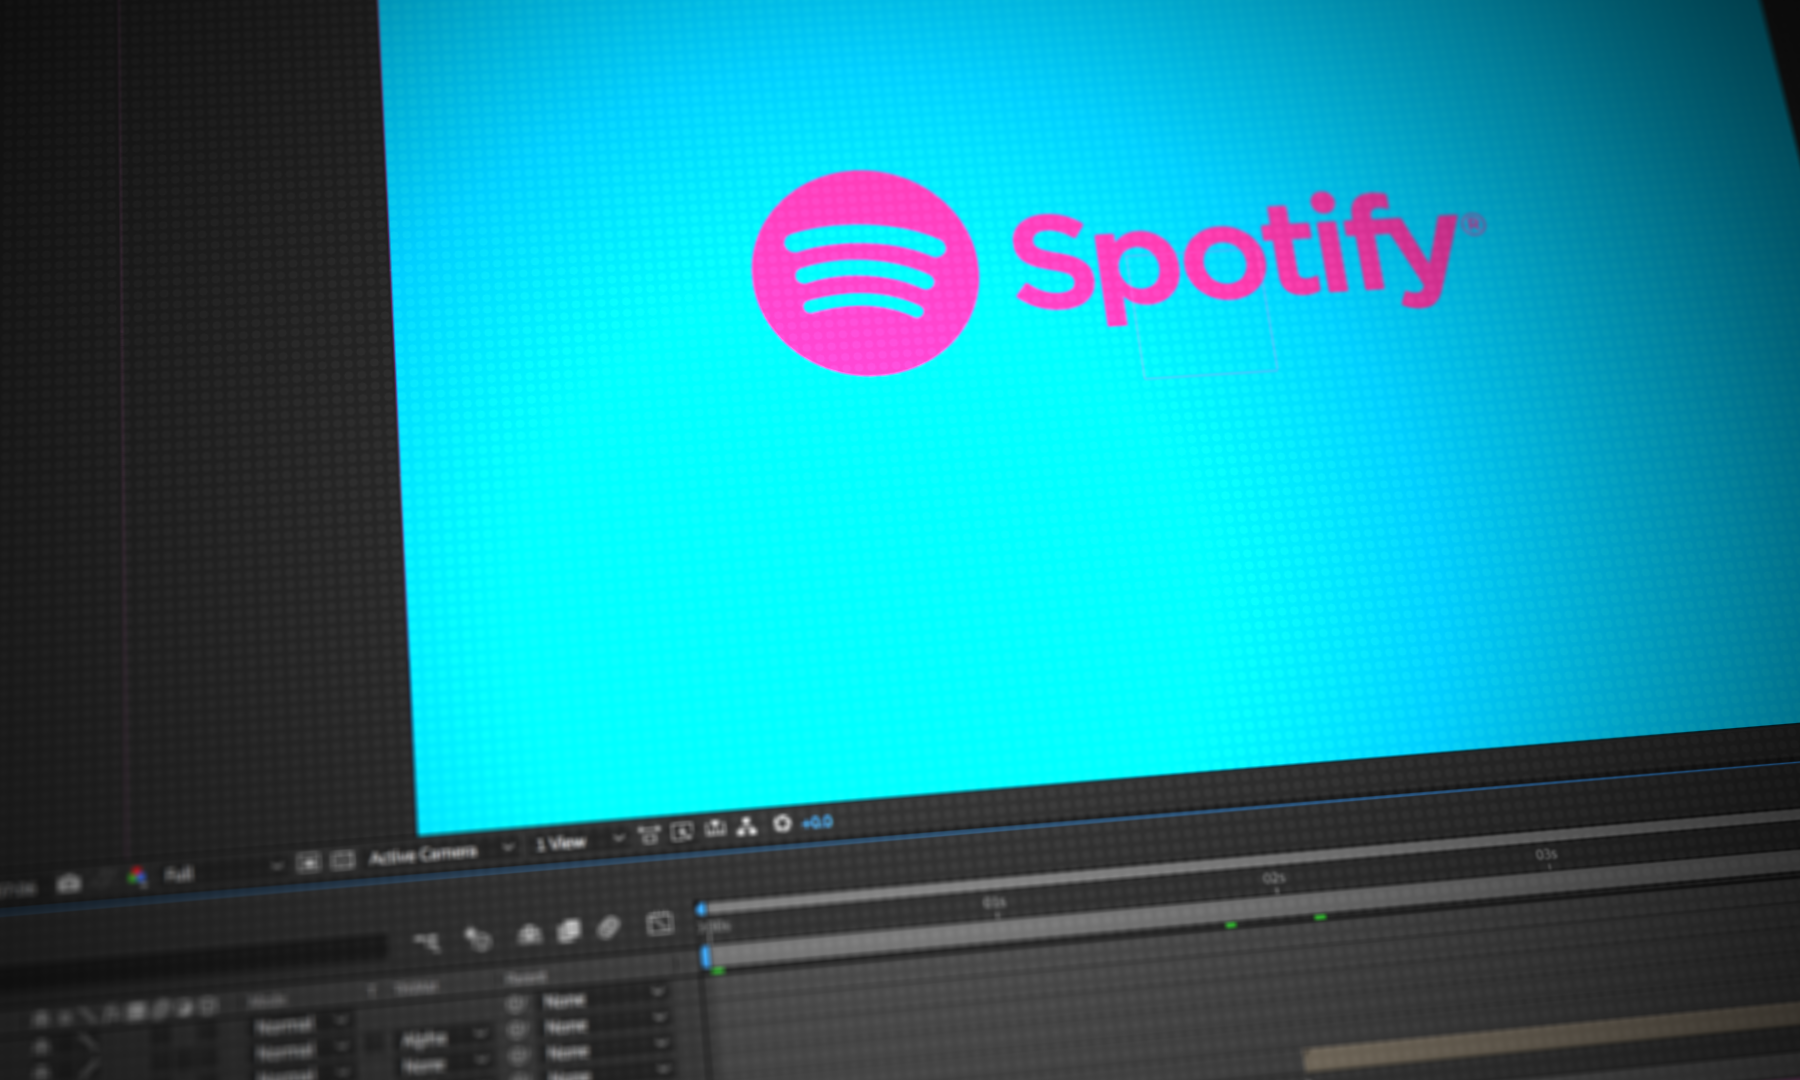Image resolution: width=1800 pixels, height=1080 pixels.
Task: Take a snapshot with the camera icon
Action: [x=69, y=883]
